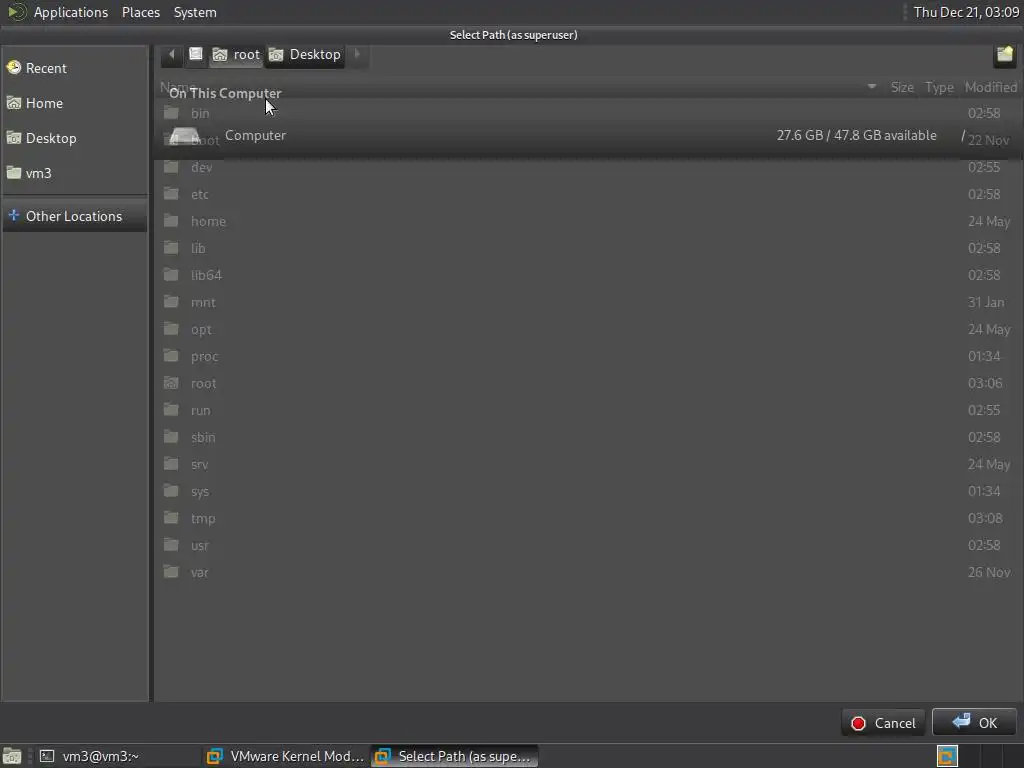The height and width of the screenshot is (768, 1024).
Task: Click the folder icon next to usr
Action: 171,545
